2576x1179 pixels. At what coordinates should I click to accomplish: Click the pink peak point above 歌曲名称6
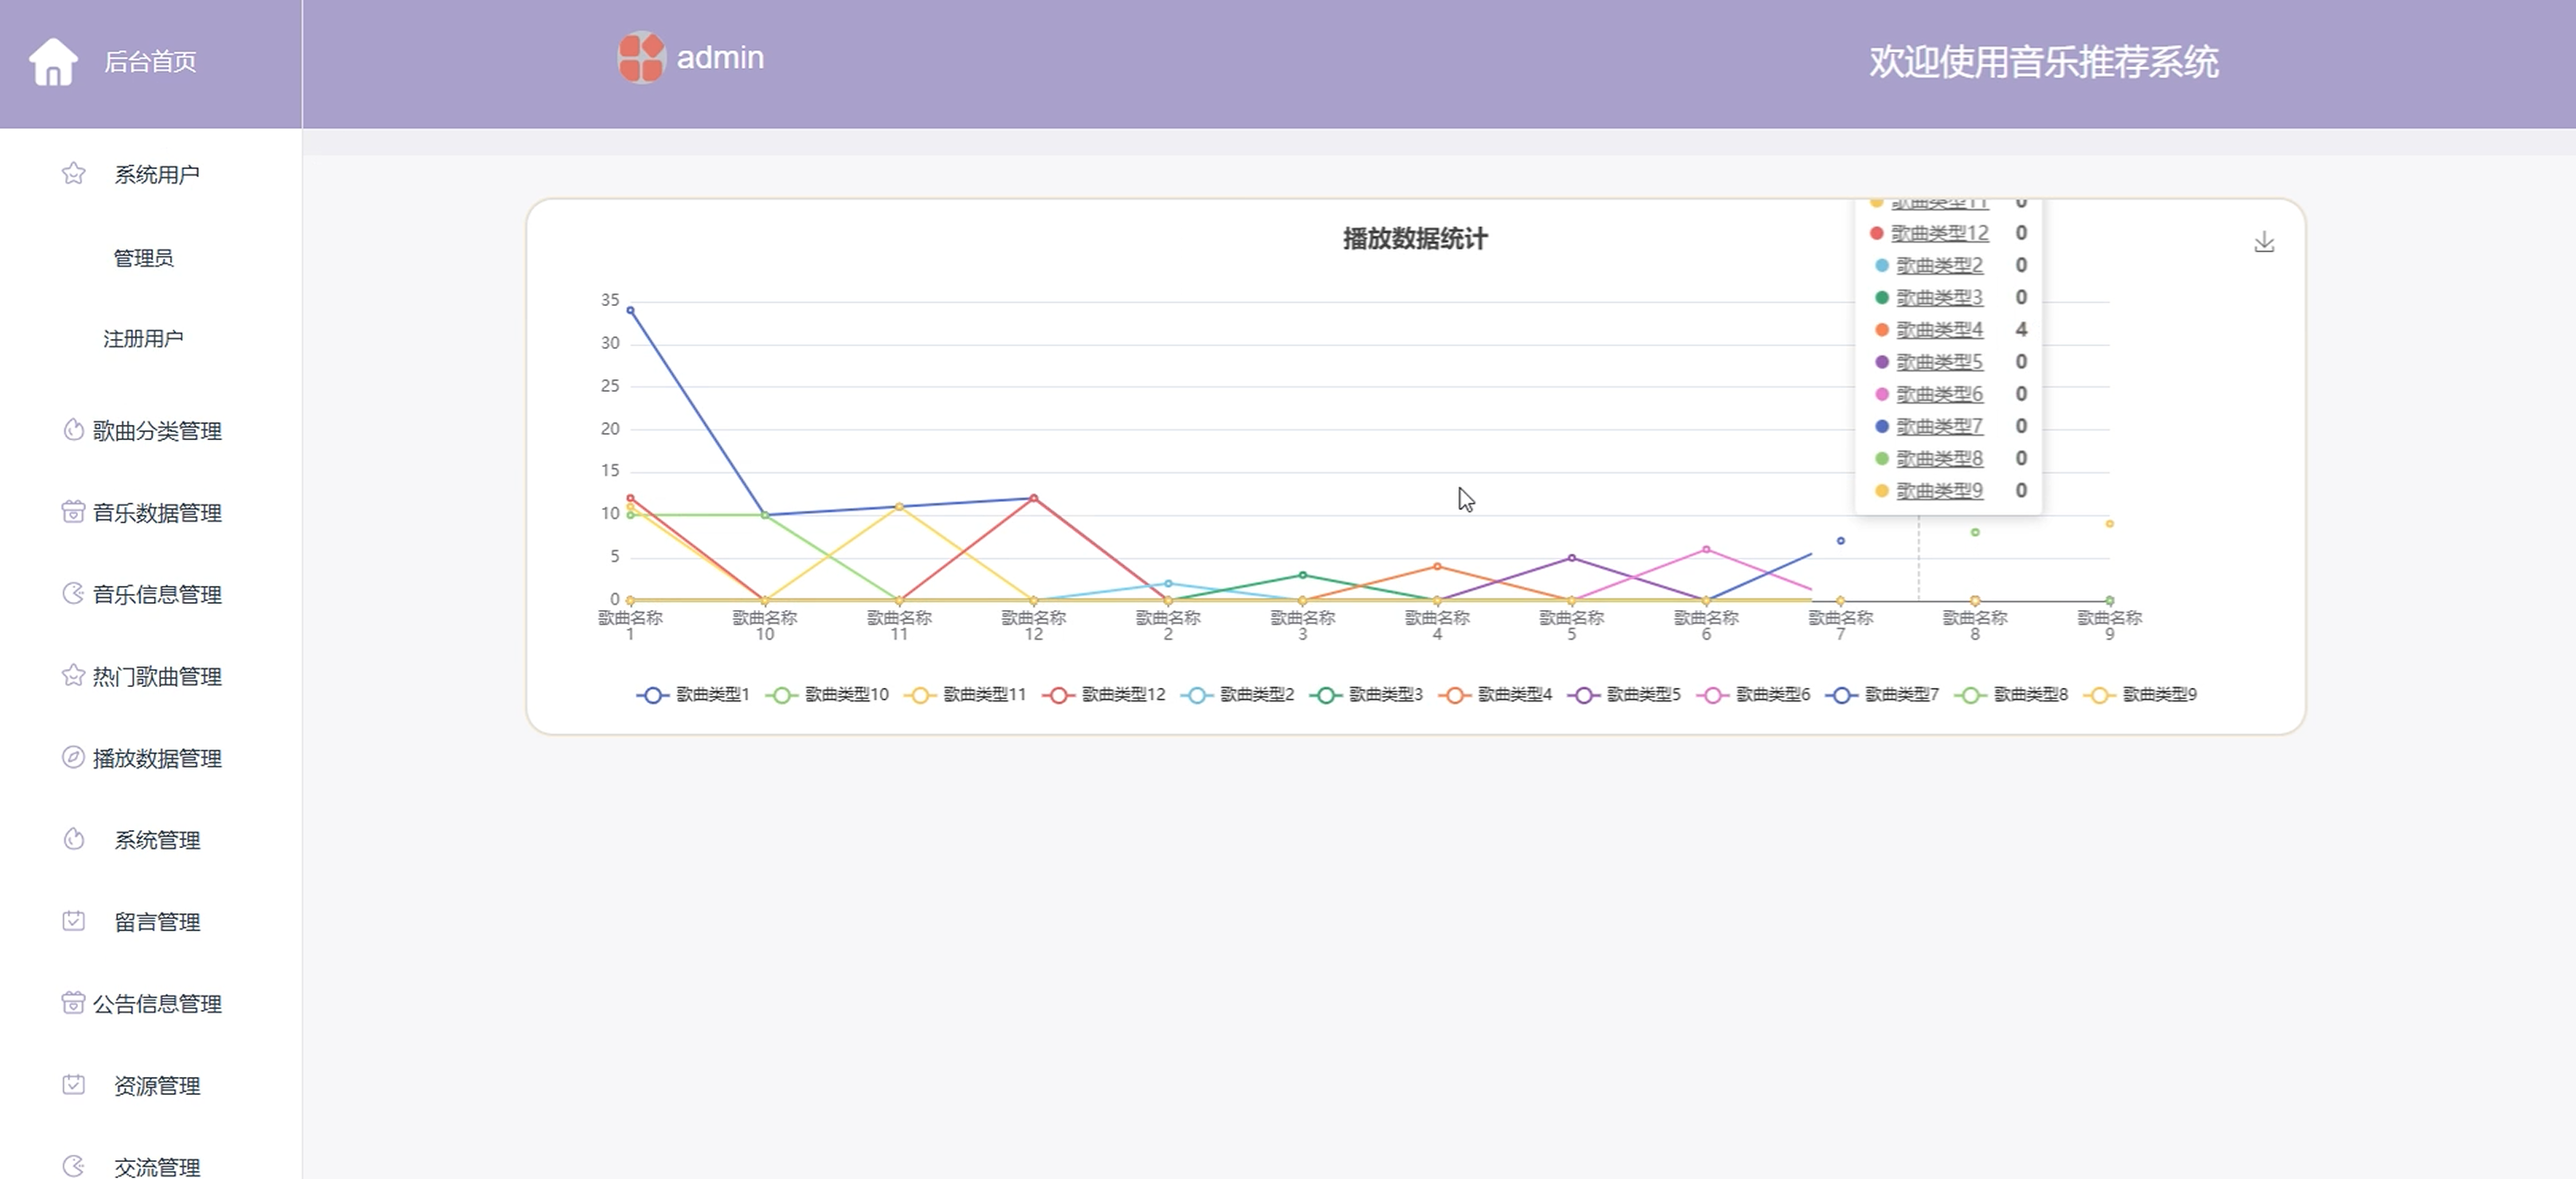tap(1706, 549)
